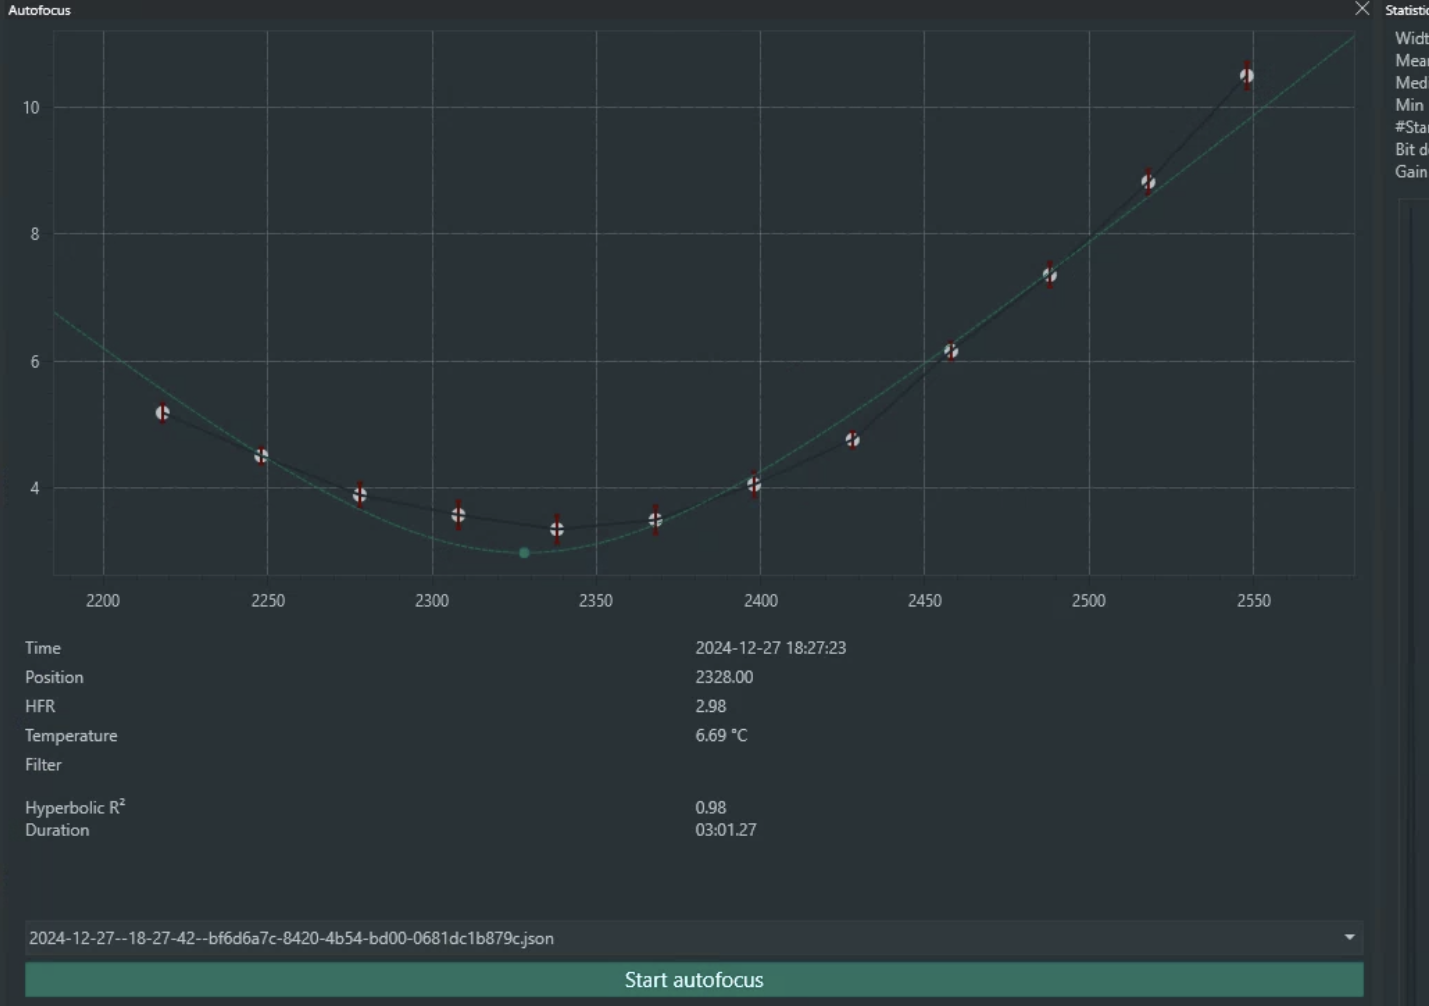Click the 4 y-axis tick label

(35, 488)
